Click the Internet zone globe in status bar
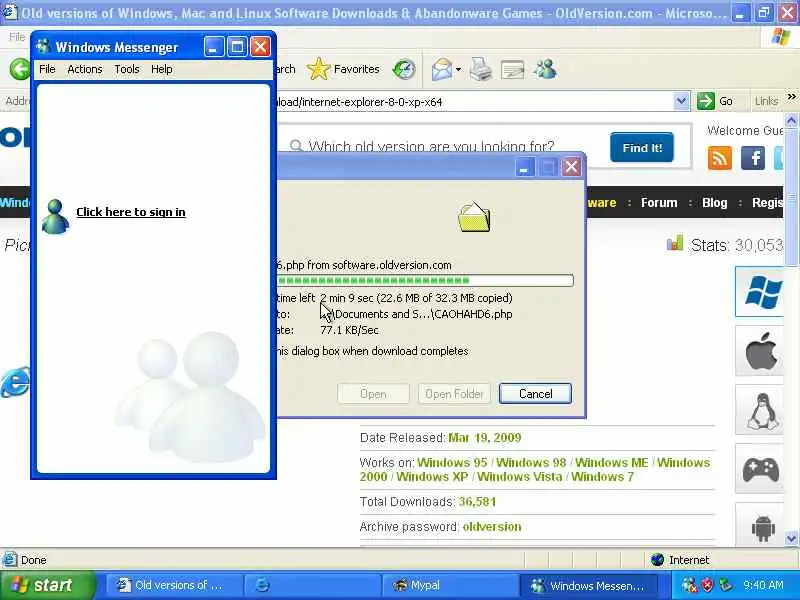This screenshot has height=600, width=800. pos(657,560)
